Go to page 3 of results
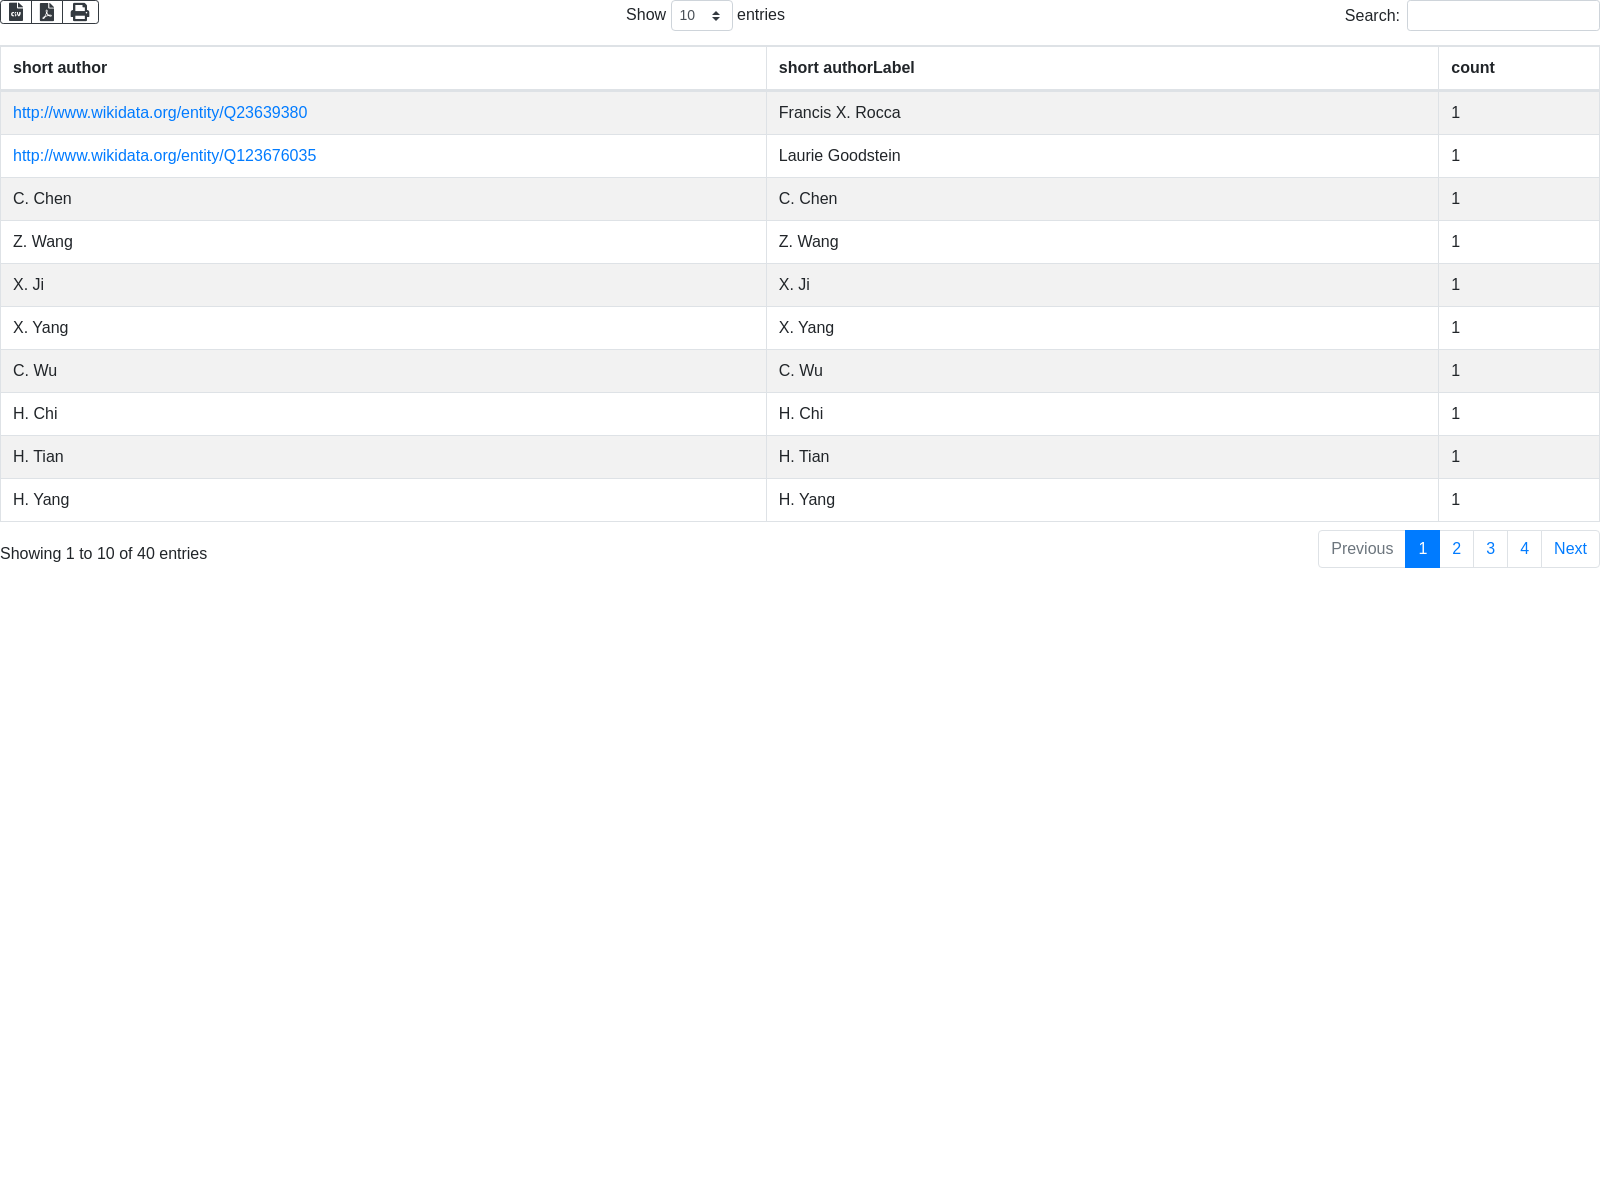 click(1490, 549)
